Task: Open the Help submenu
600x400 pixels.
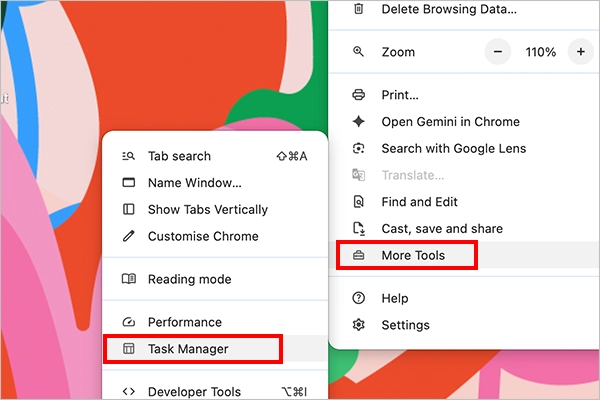Action: [464, 298]
